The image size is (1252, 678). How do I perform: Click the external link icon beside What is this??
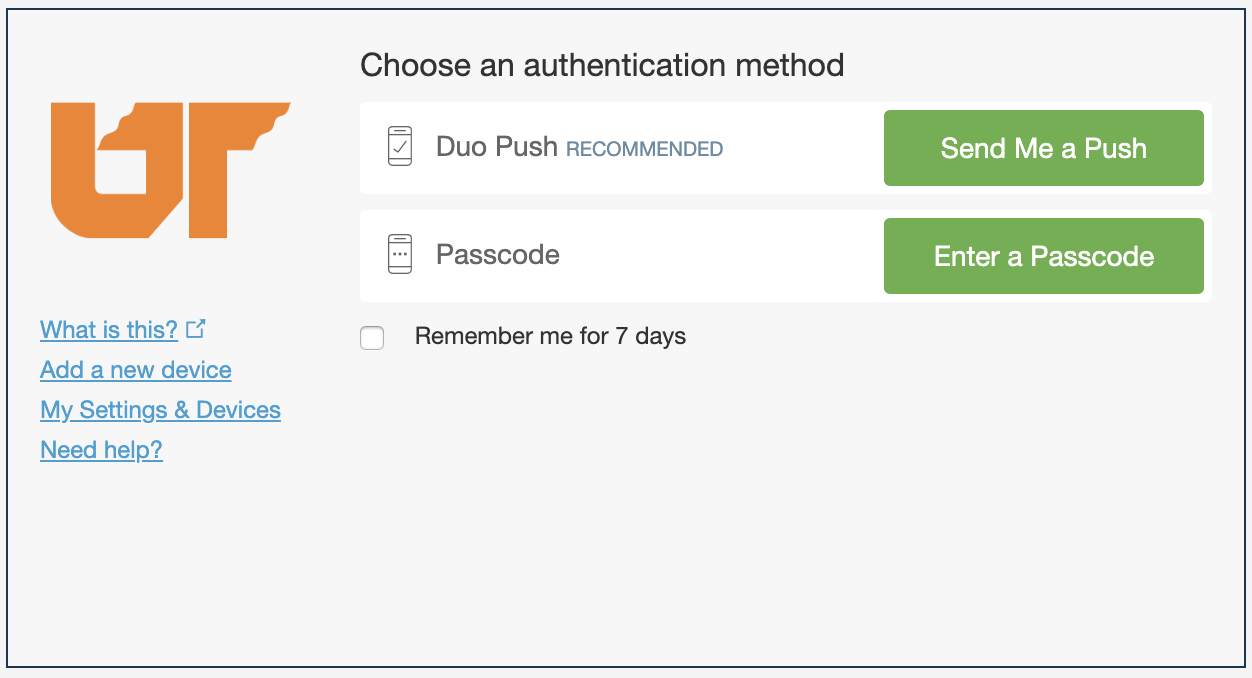(x=196, y=327)
